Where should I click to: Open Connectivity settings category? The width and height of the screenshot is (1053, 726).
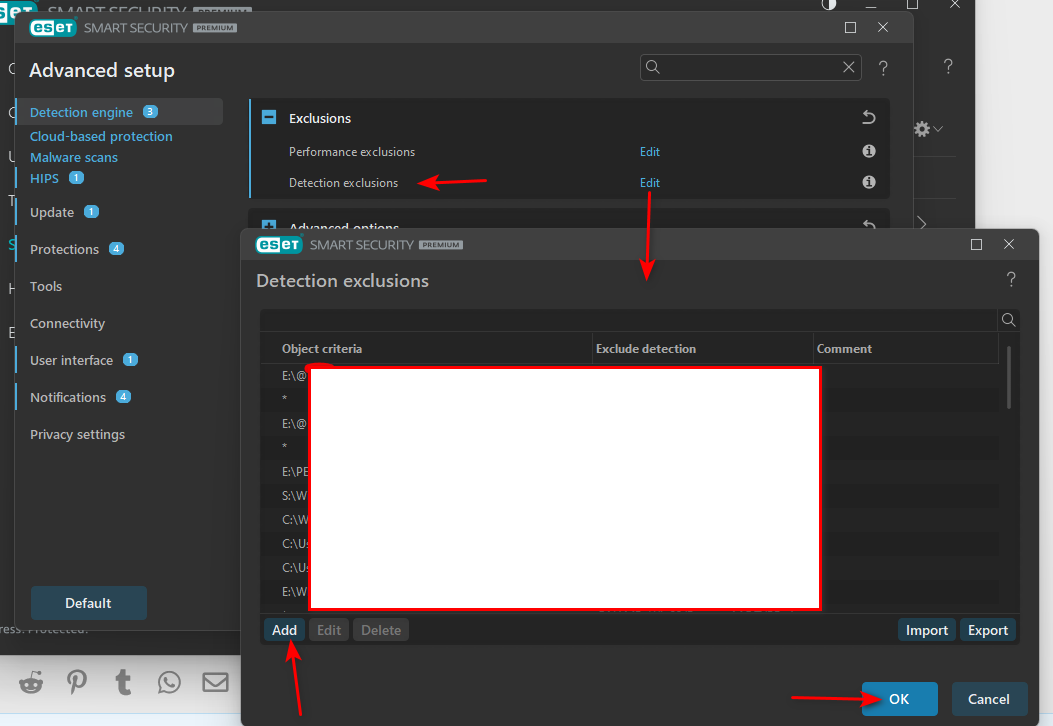[x=67, y=323]
